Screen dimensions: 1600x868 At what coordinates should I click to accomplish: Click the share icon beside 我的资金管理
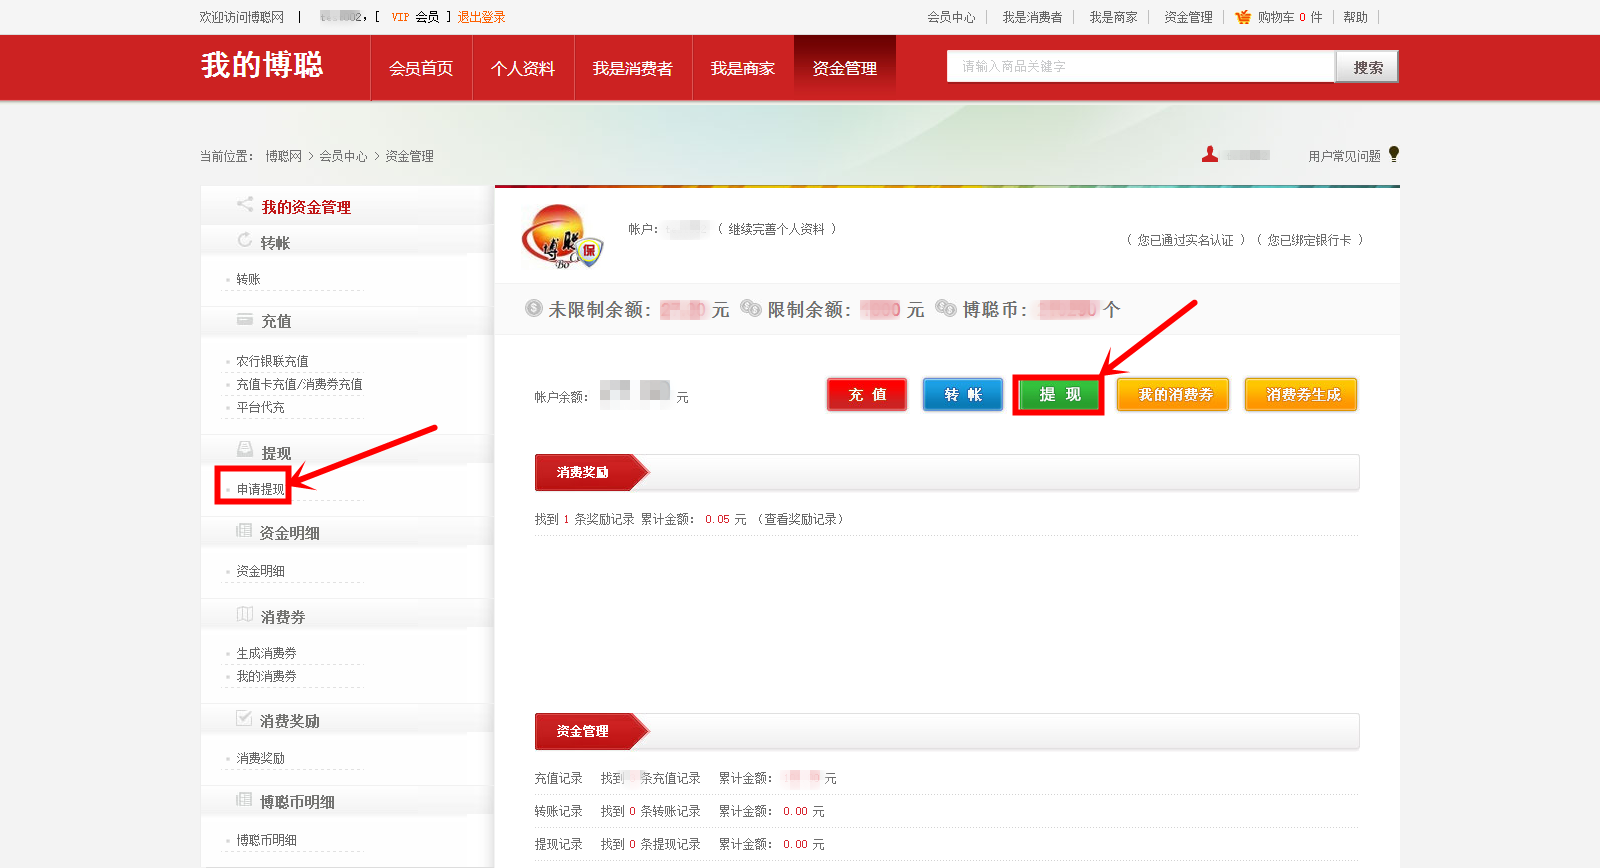245,204
